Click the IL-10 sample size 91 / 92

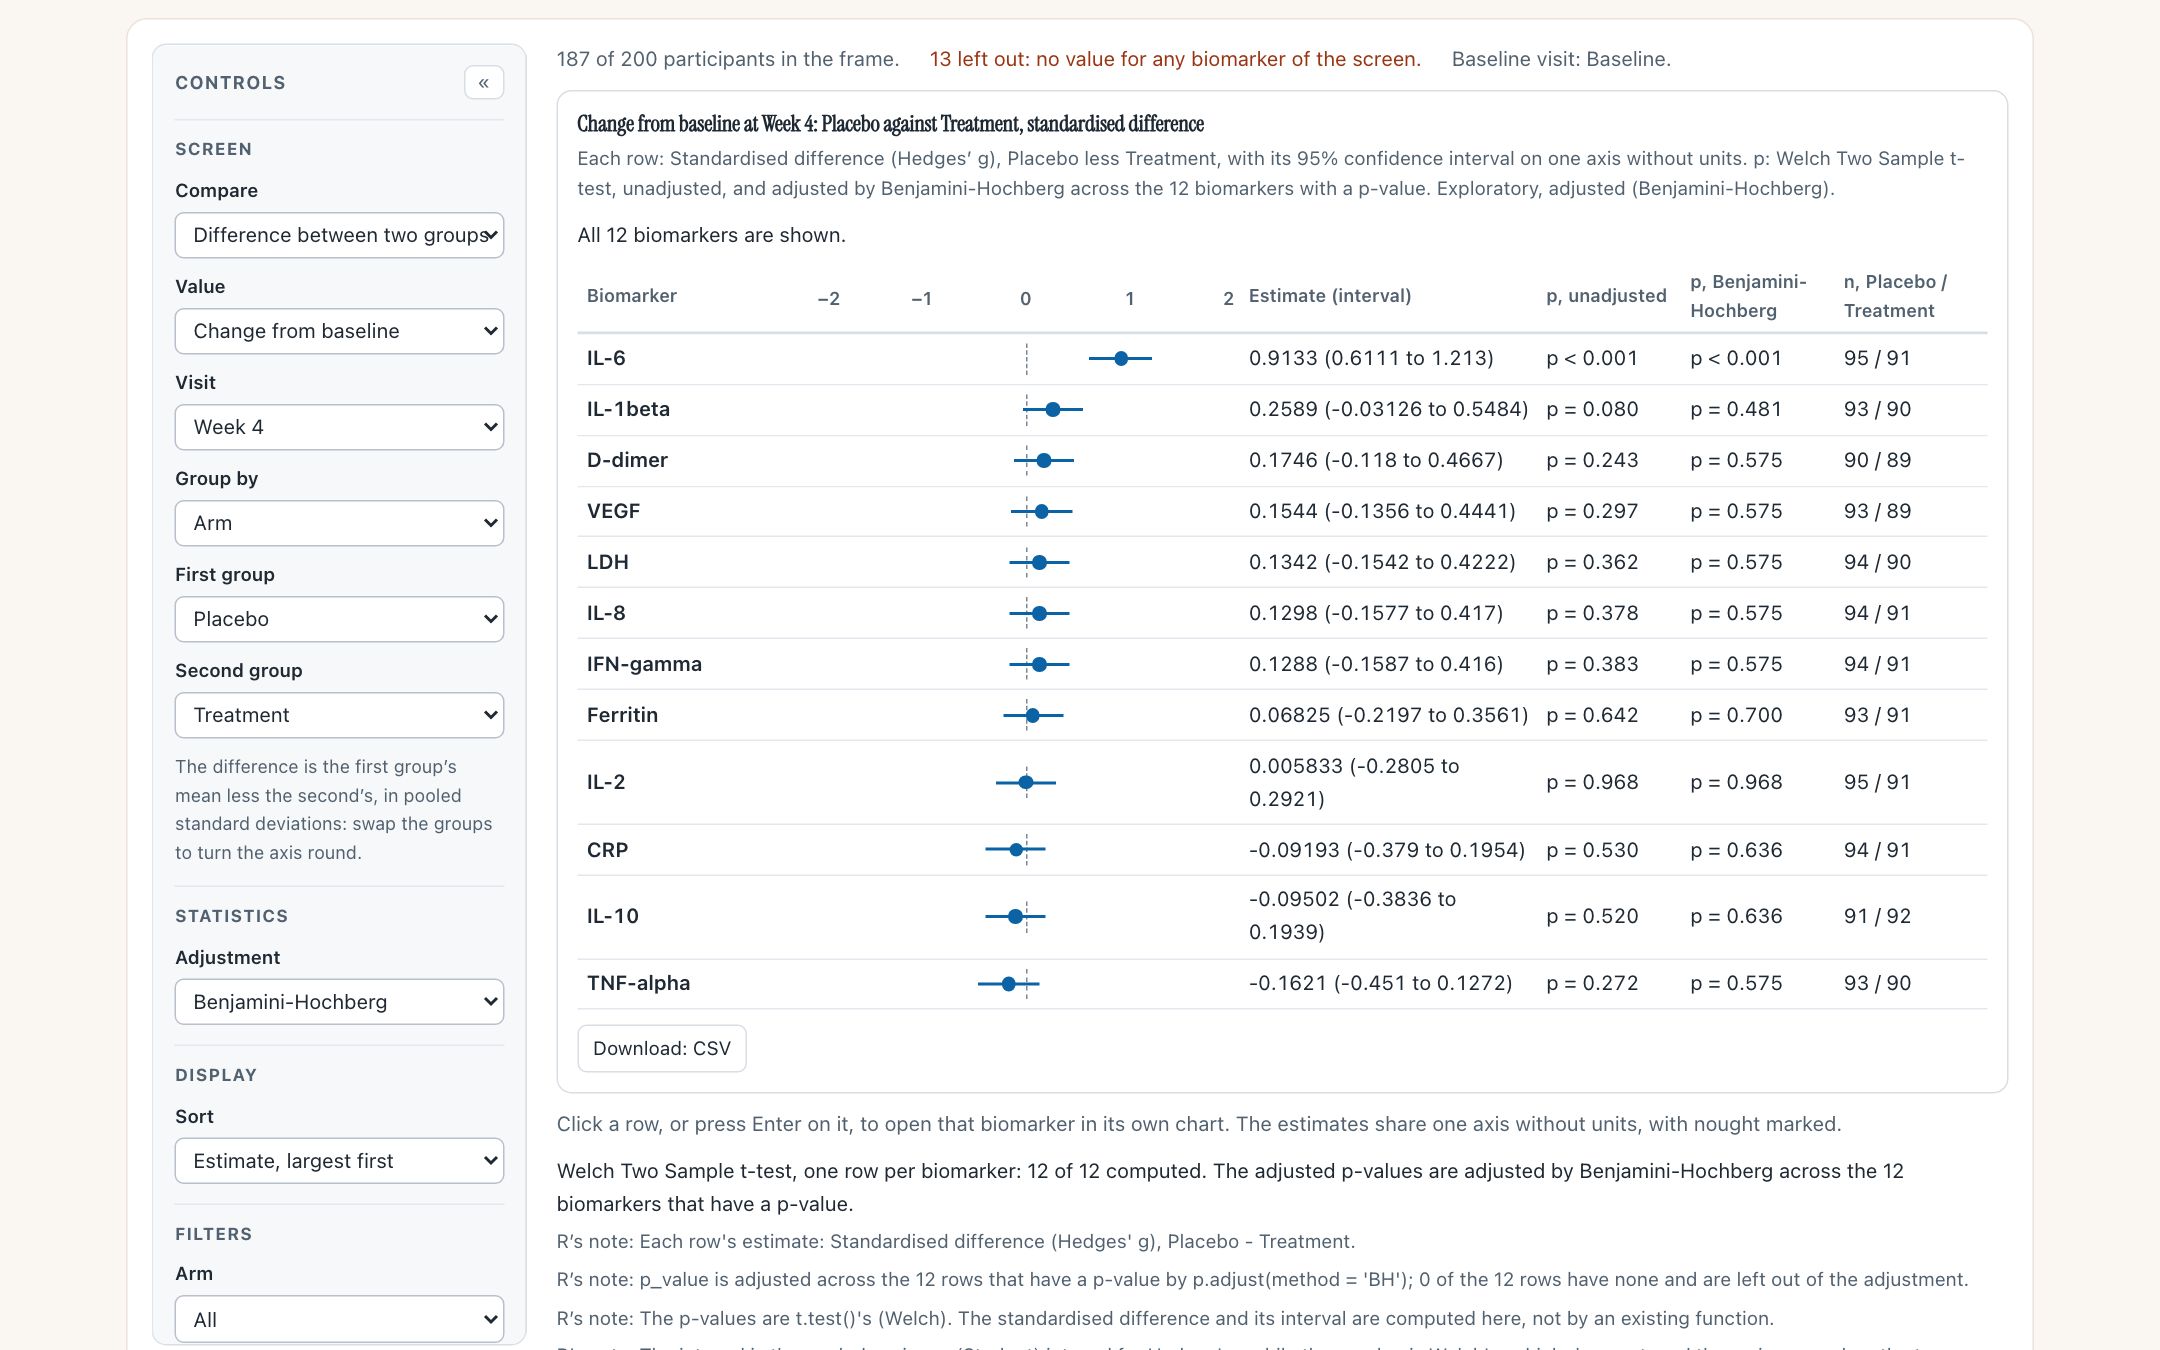coord(1877,916)
